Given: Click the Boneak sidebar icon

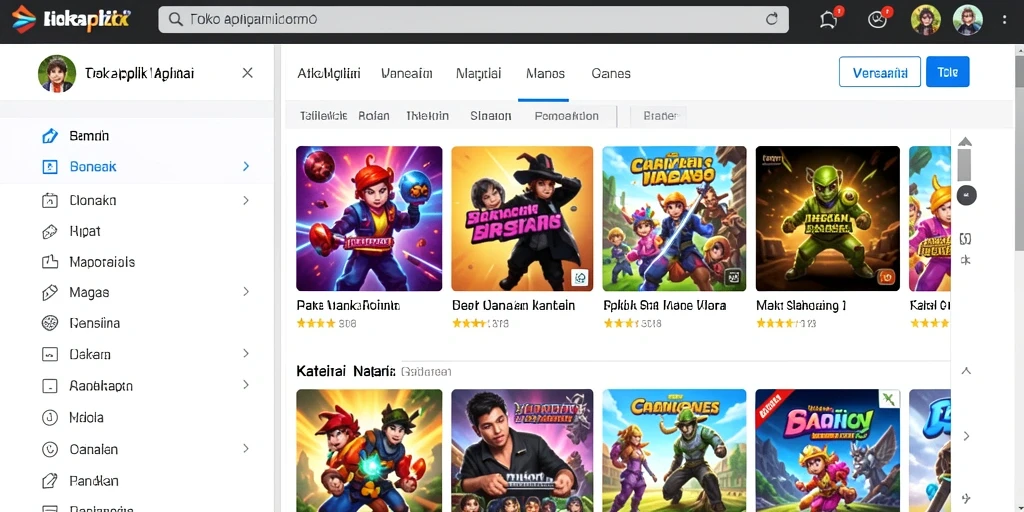Looking at the screenshot, I should 50,167.
